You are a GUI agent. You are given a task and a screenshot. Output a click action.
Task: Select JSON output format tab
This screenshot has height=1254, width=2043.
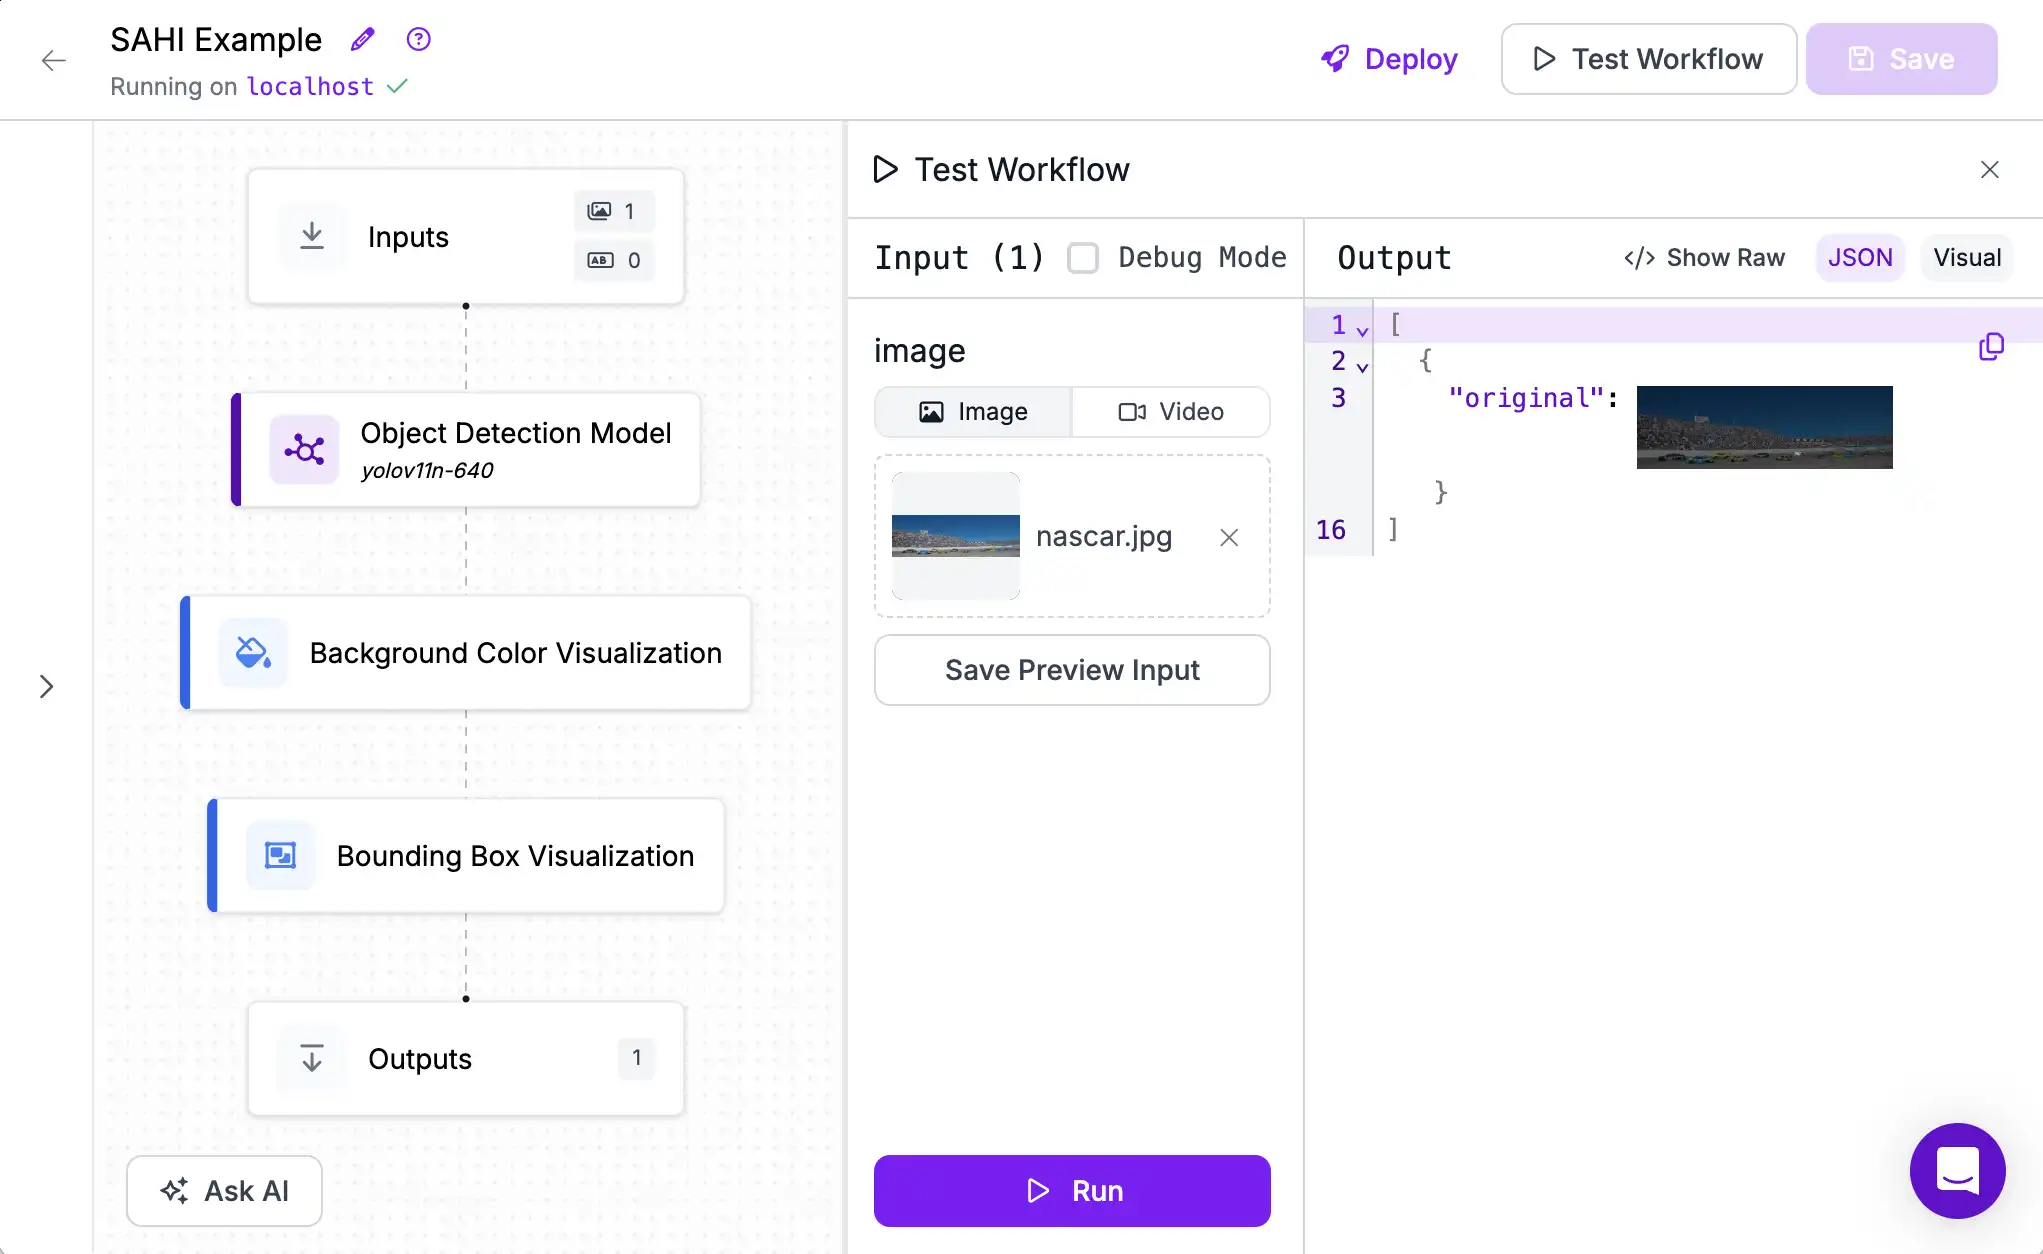click(1861, 257)
